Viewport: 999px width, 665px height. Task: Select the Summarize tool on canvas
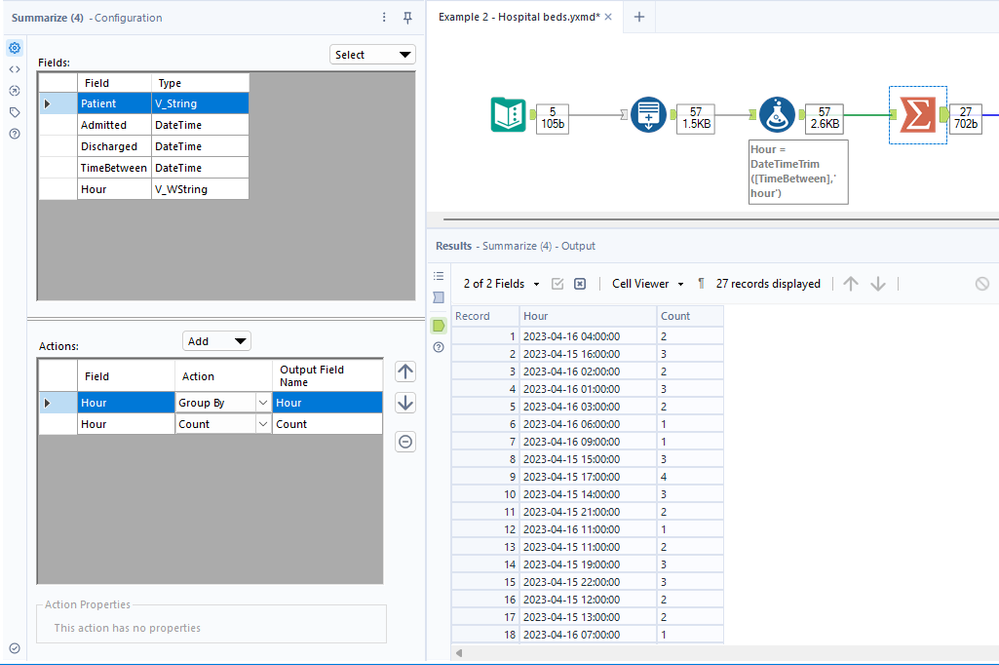pyautogui.click(x=917, y=115)
